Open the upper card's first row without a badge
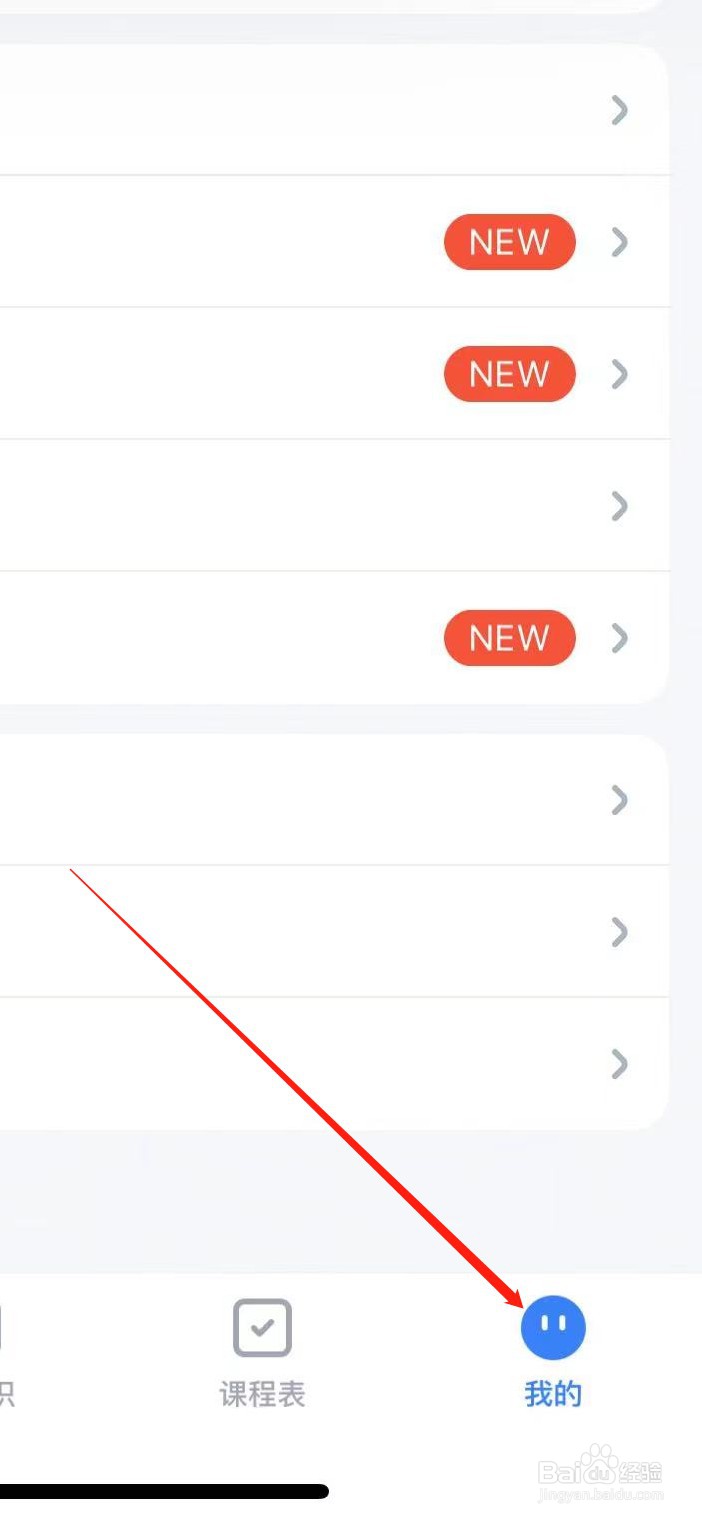 (x=334, y=110)
